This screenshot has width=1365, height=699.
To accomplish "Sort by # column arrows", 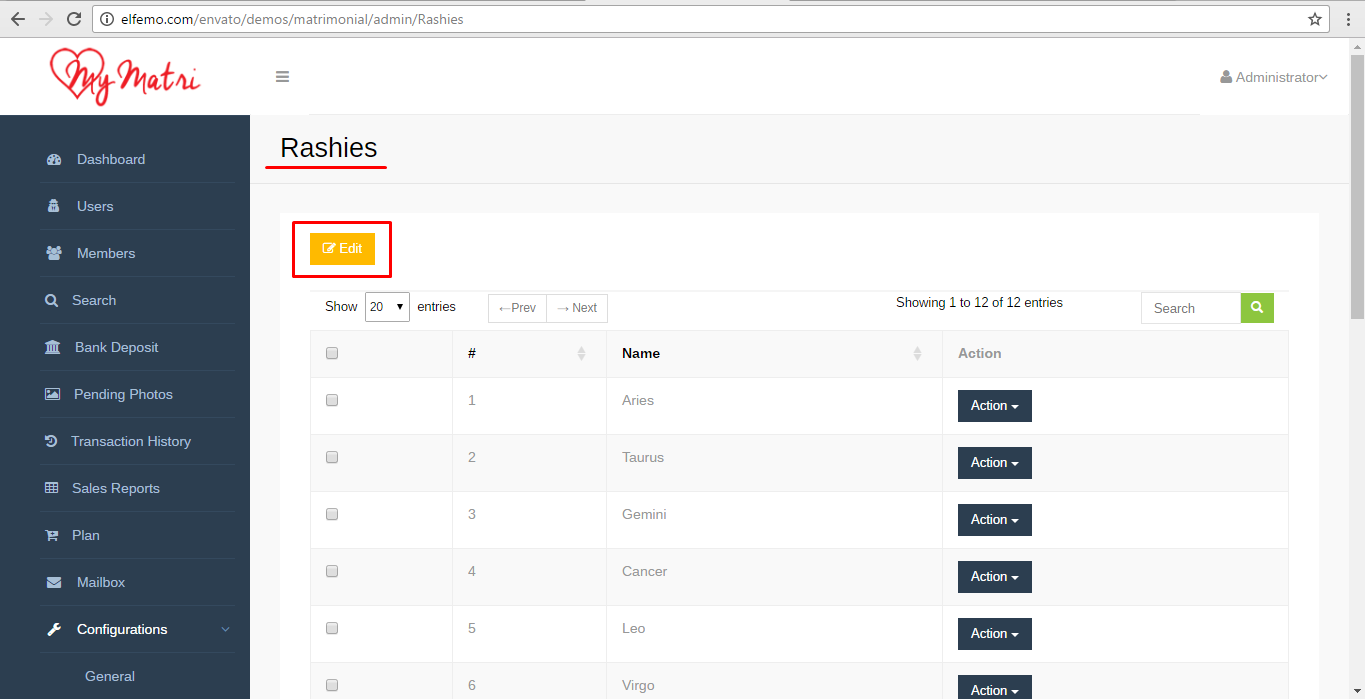I will pos(581,354).
